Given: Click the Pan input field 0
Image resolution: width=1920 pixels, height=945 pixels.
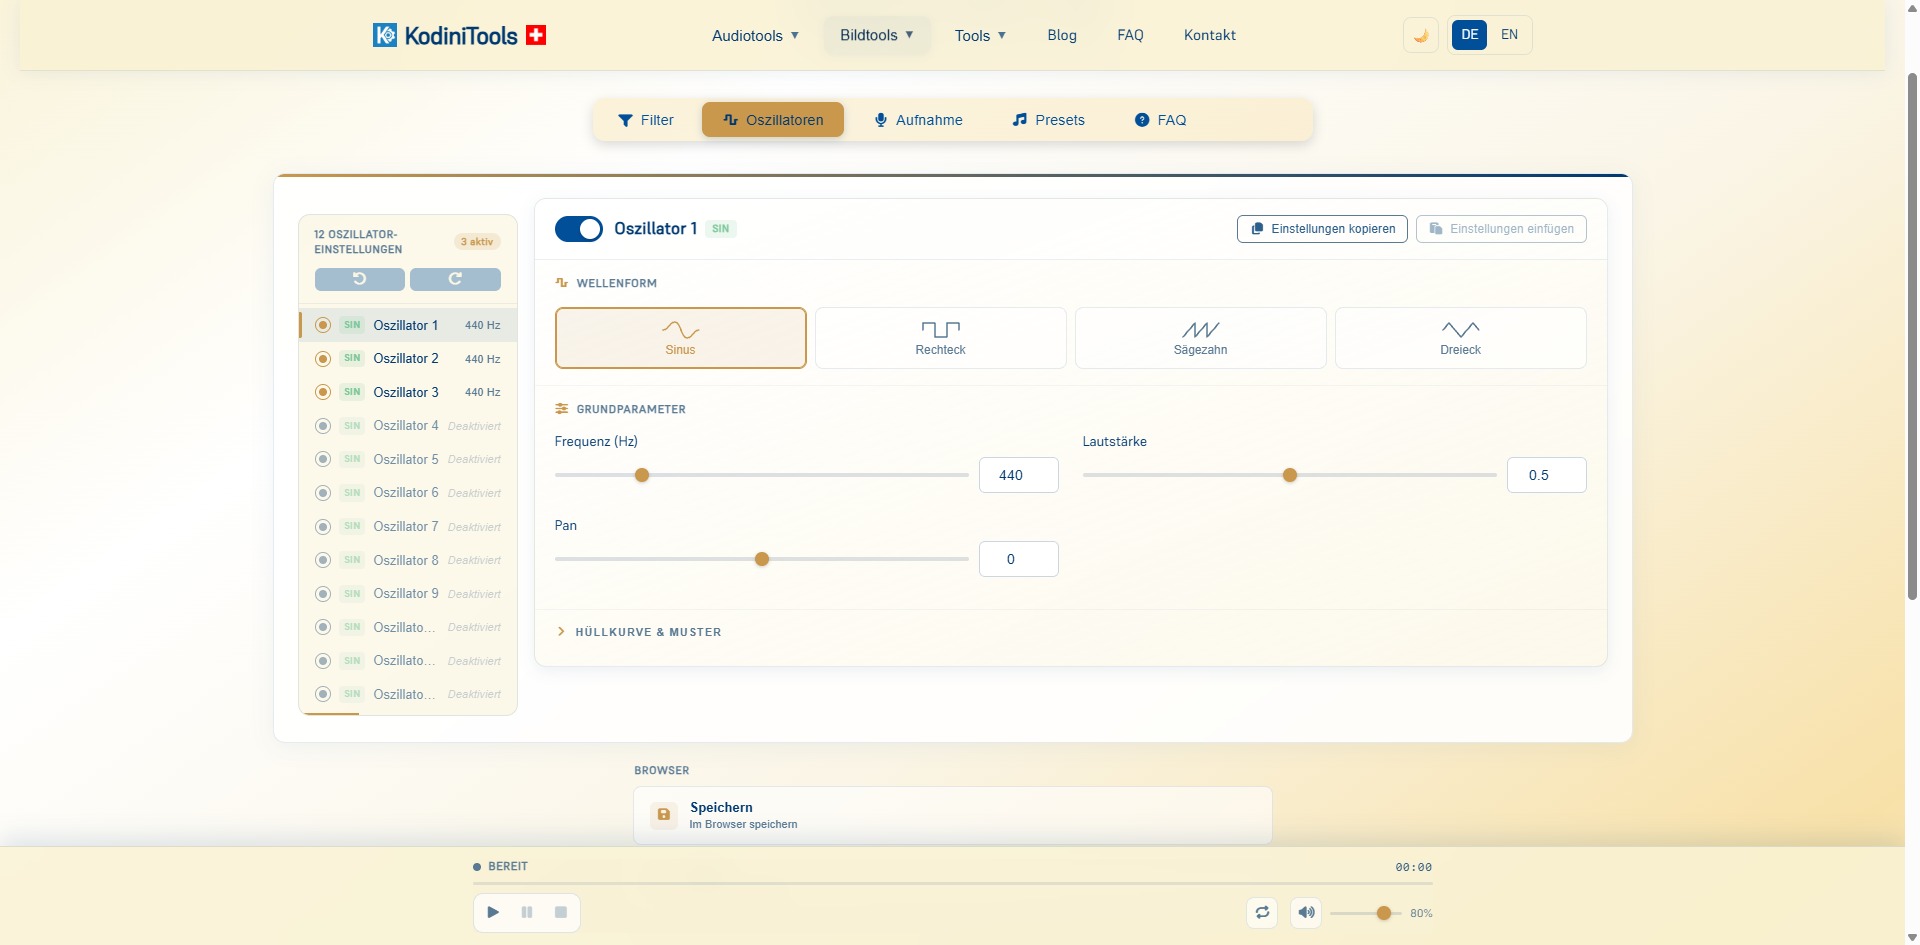Looking at the screenshot, I should coord(1018,559).
